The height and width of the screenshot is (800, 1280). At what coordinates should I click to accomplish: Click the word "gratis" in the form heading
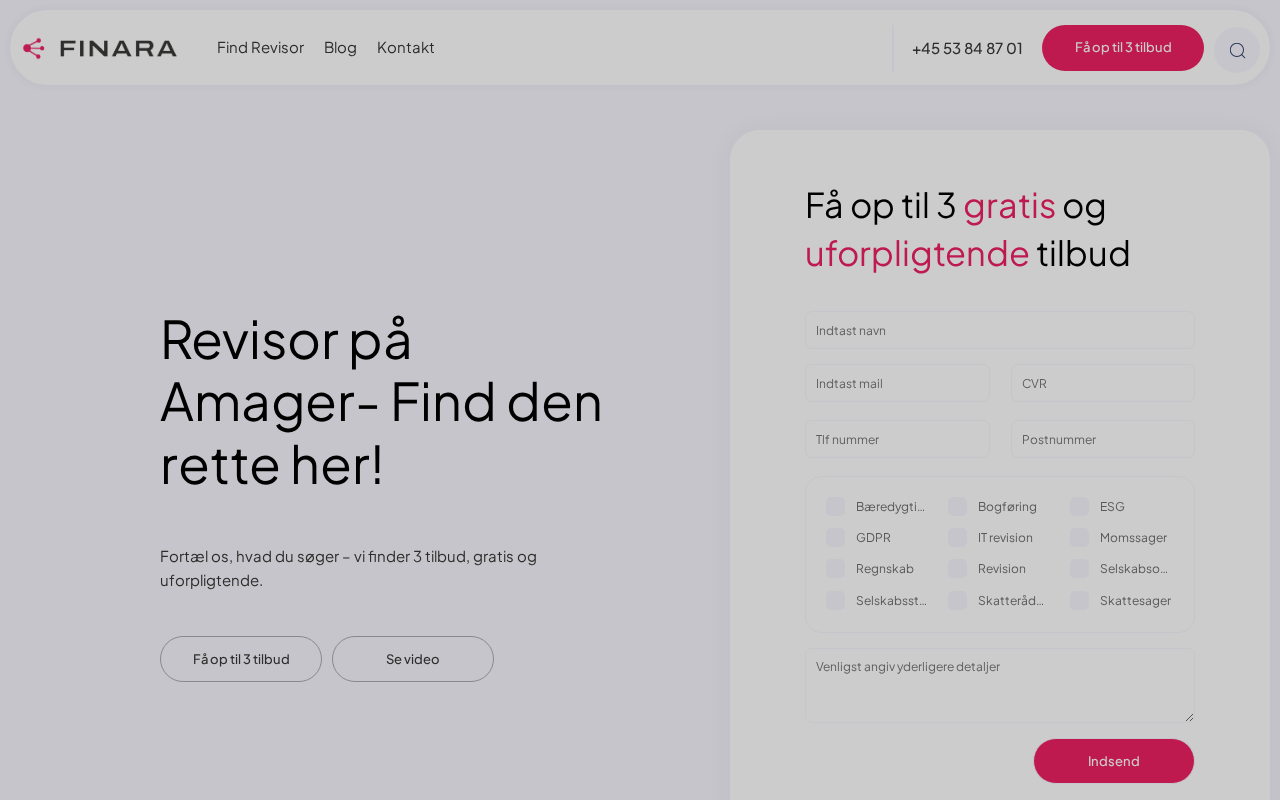1009,205
